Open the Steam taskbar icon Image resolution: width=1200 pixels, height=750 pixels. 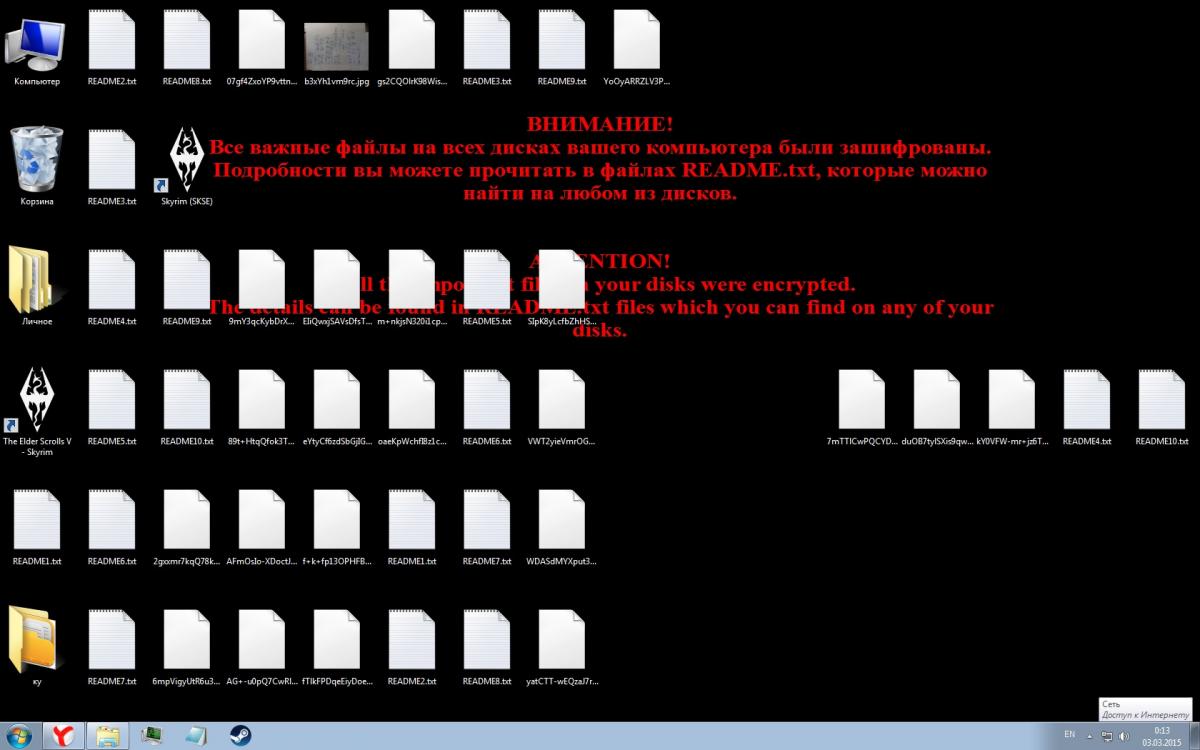[240, 736]
